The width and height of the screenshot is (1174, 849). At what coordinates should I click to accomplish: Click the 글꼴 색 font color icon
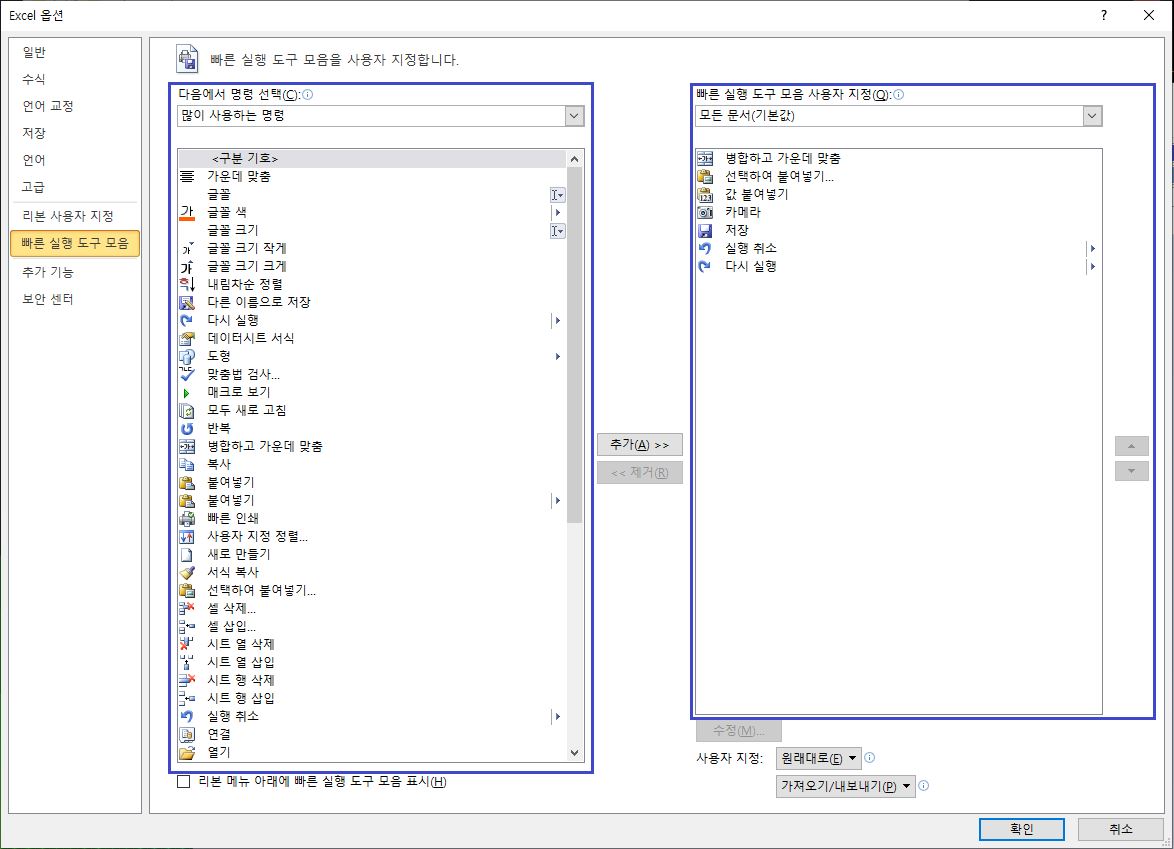[x=187, y=213]
